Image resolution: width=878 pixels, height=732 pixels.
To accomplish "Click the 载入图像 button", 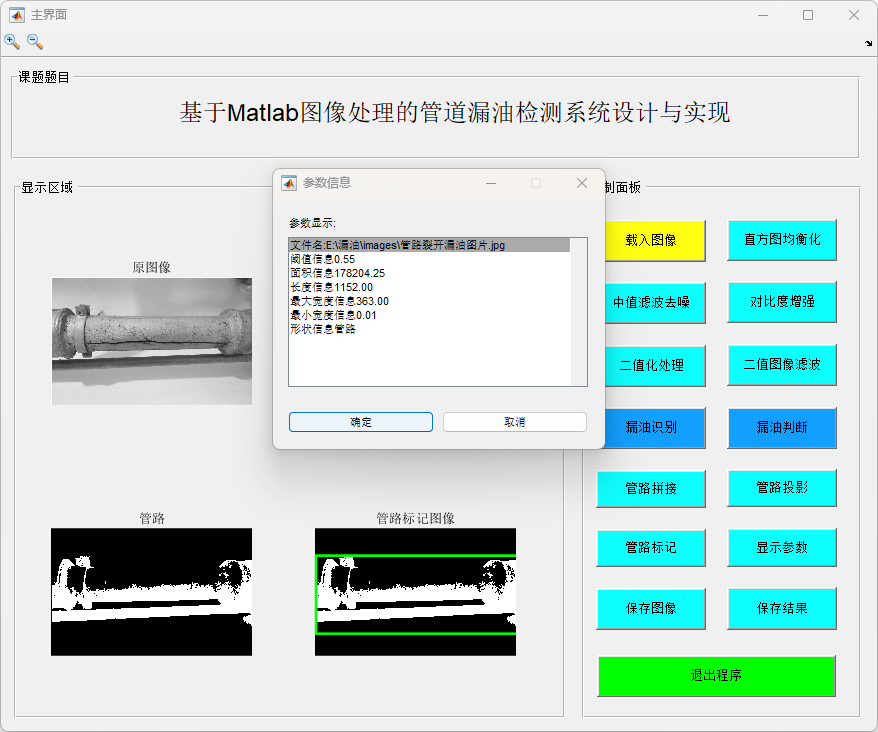I will 651,240.
